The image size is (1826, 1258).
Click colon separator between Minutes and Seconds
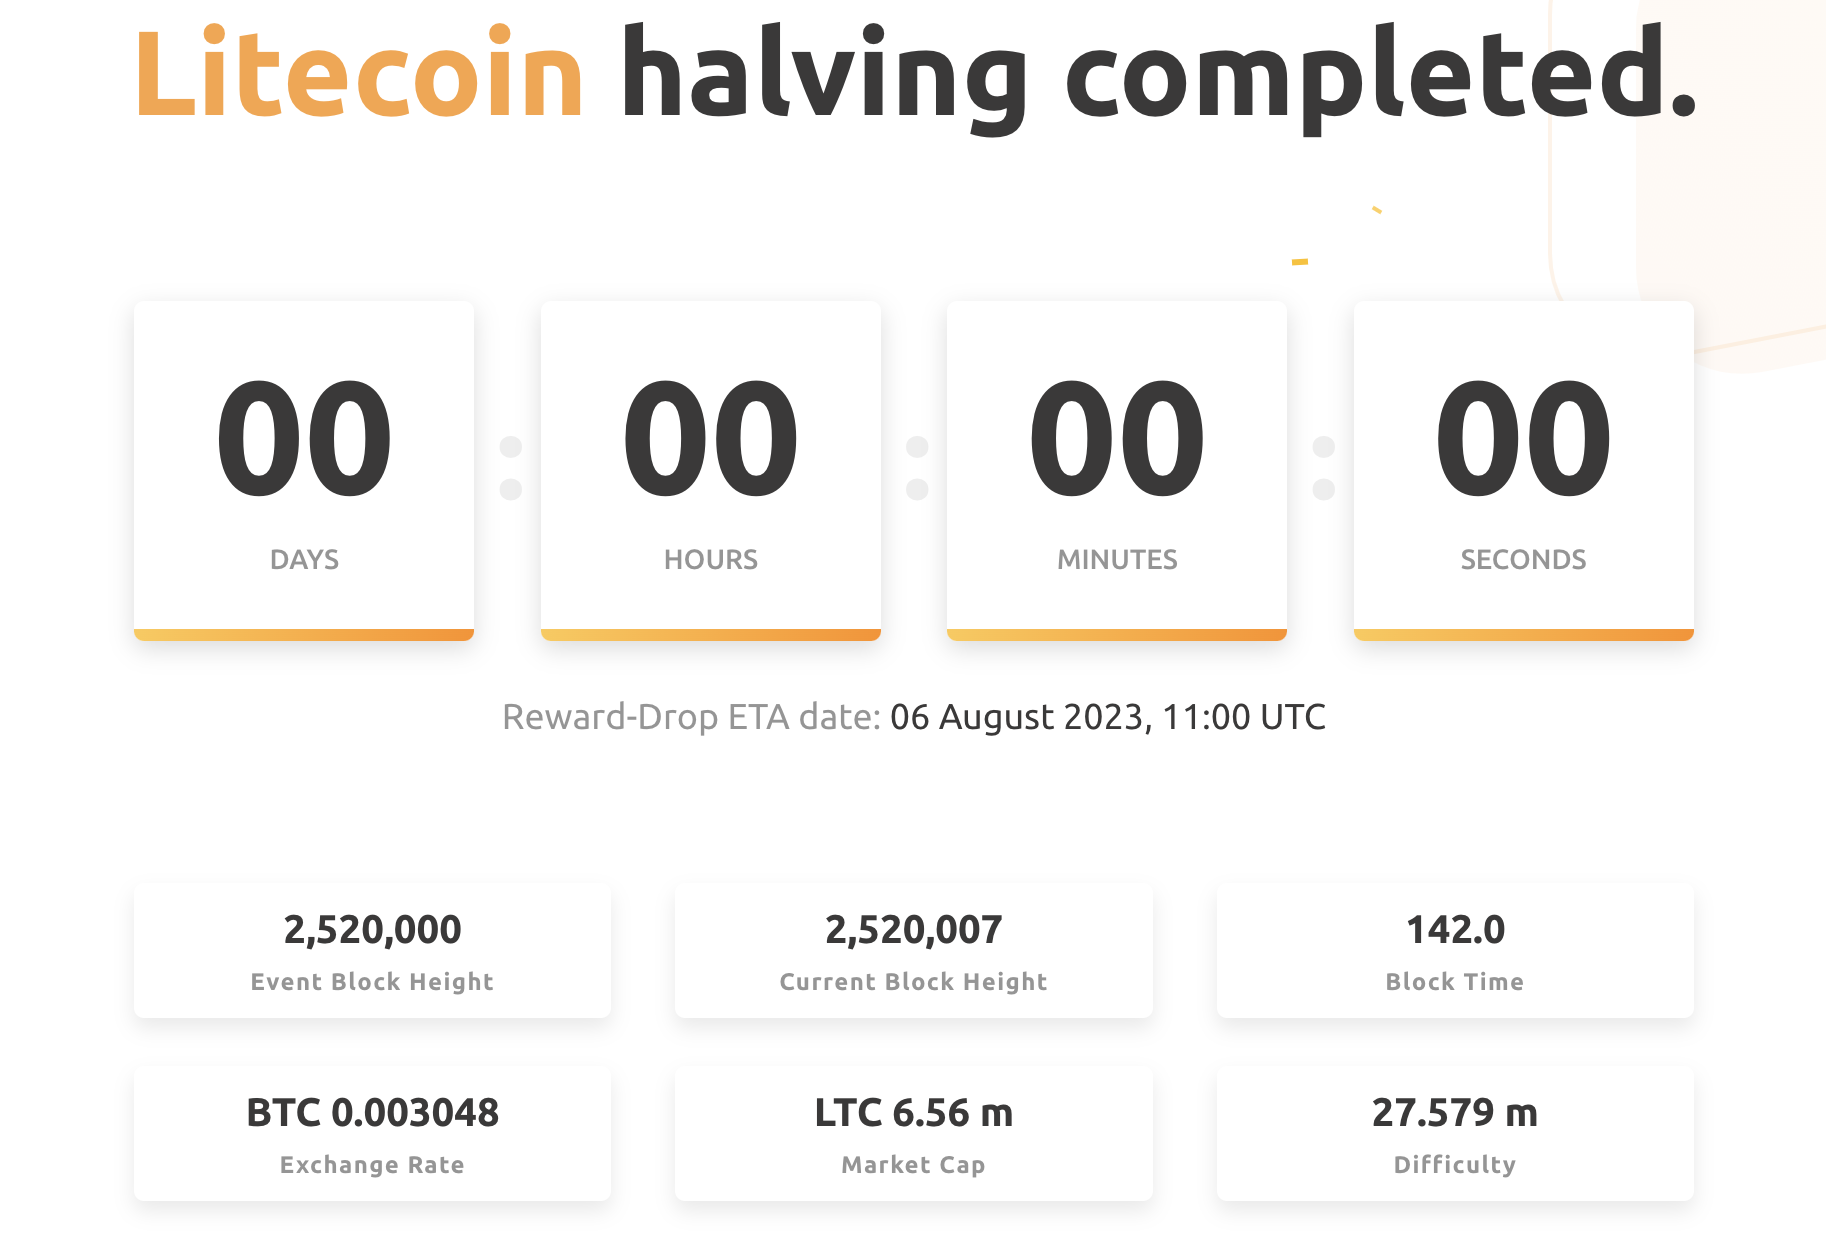tap(1323, 468)
